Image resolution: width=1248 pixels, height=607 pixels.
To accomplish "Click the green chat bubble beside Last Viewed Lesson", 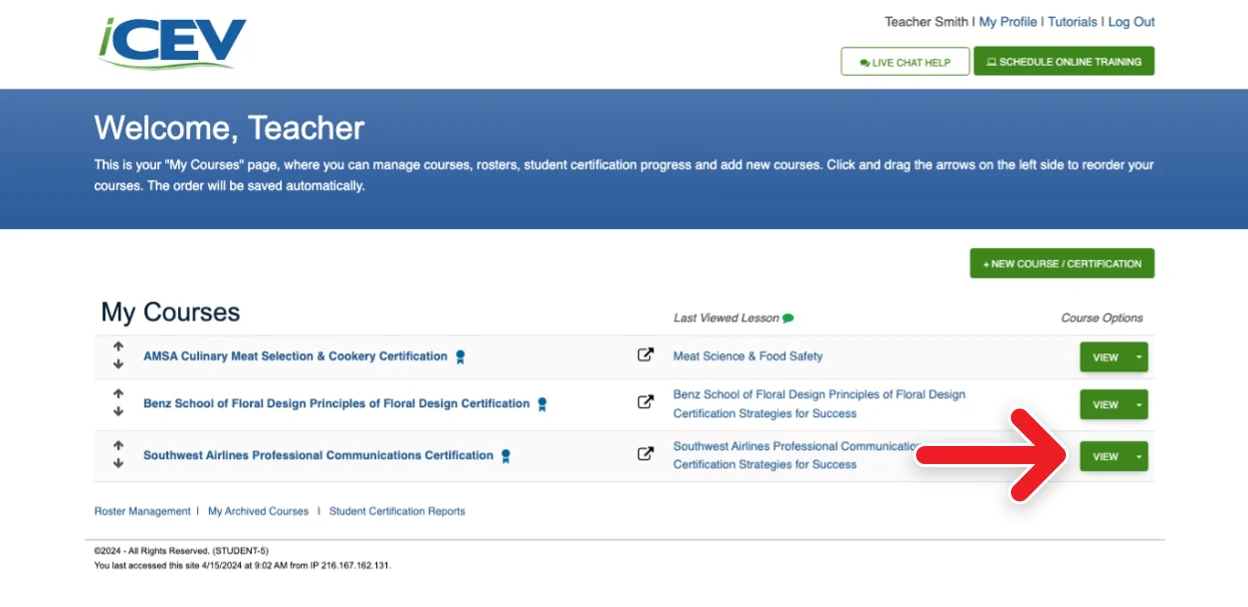I will (x=788, y=319).
